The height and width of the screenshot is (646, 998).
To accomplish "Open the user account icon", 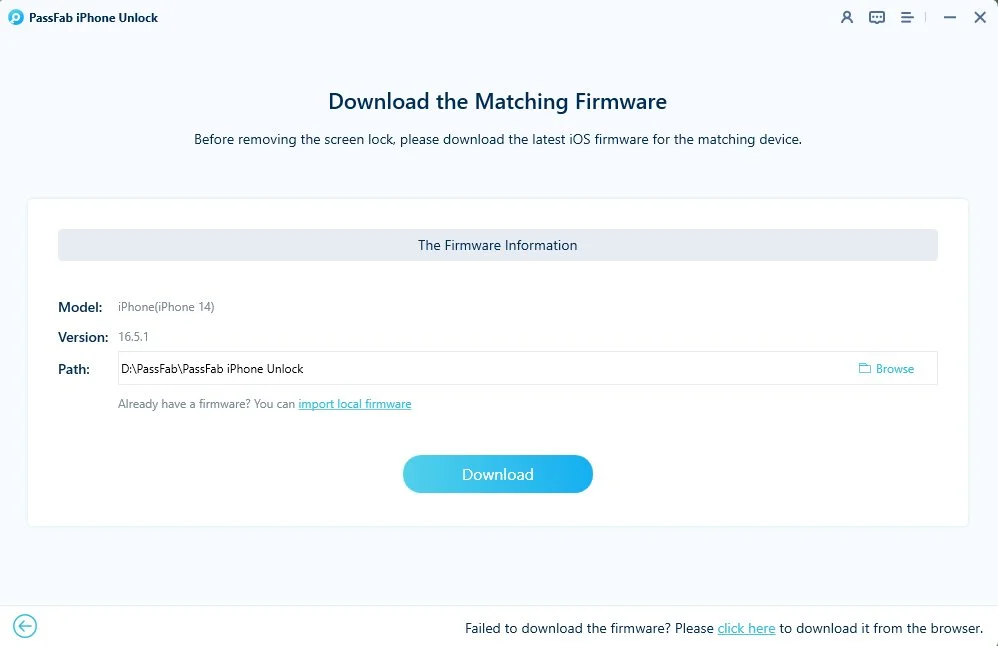I will 849,17.
